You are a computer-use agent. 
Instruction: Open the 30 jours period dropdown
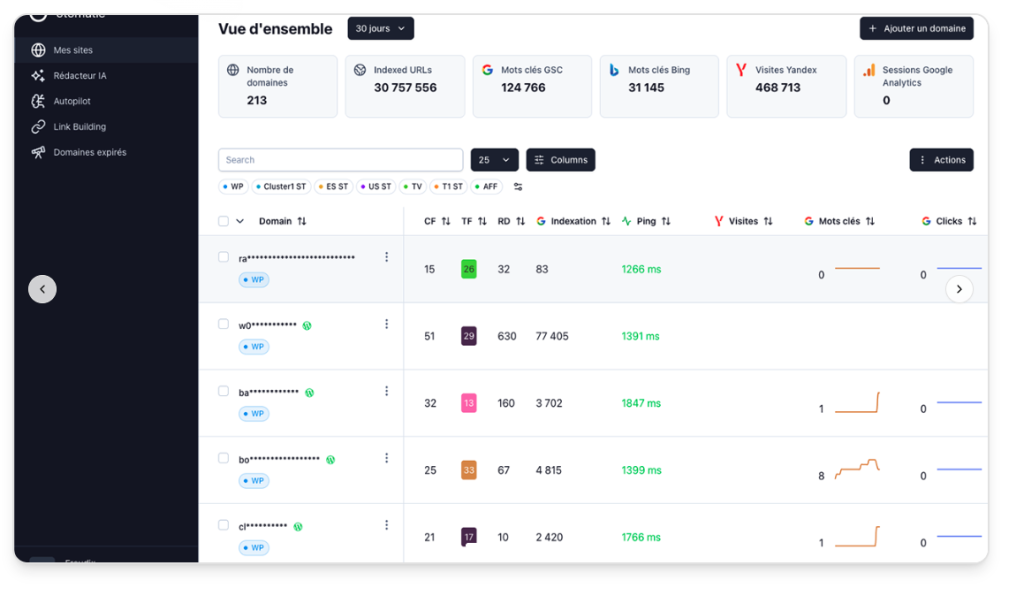(x=381, y=29)
